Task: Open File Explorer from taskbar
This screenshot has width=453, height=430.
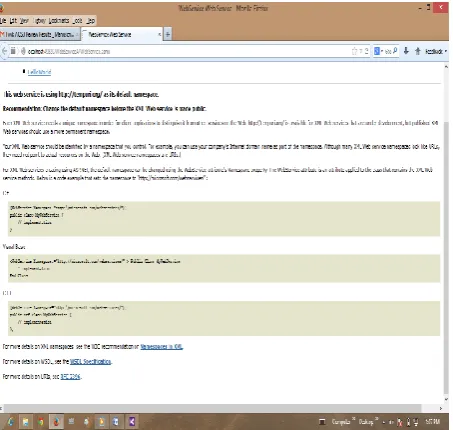Action: (x=25, y=422)
